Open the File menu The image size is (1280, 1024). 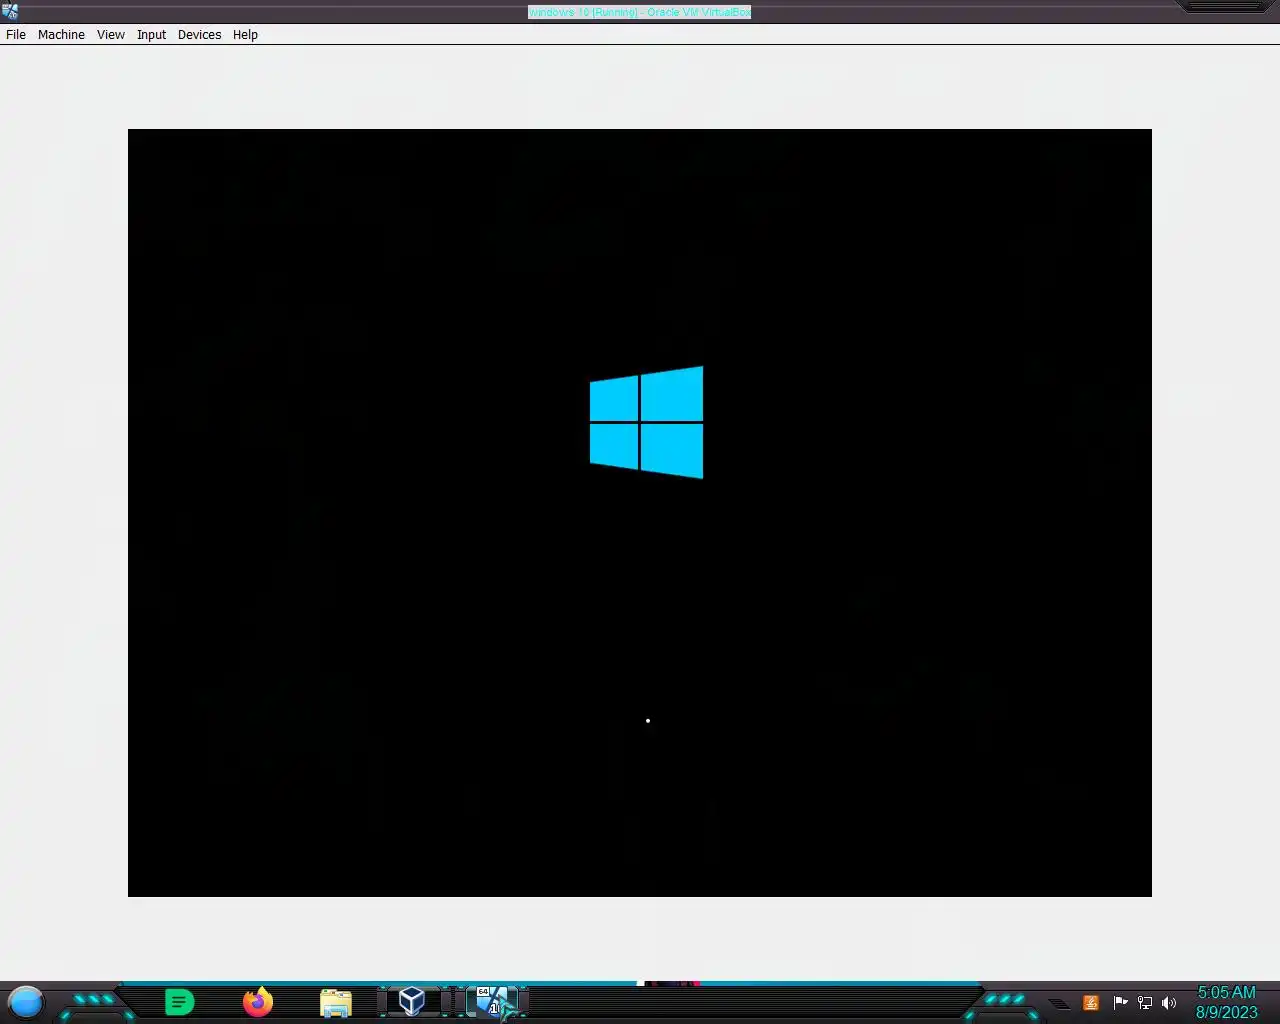click(x=16, y=34)
